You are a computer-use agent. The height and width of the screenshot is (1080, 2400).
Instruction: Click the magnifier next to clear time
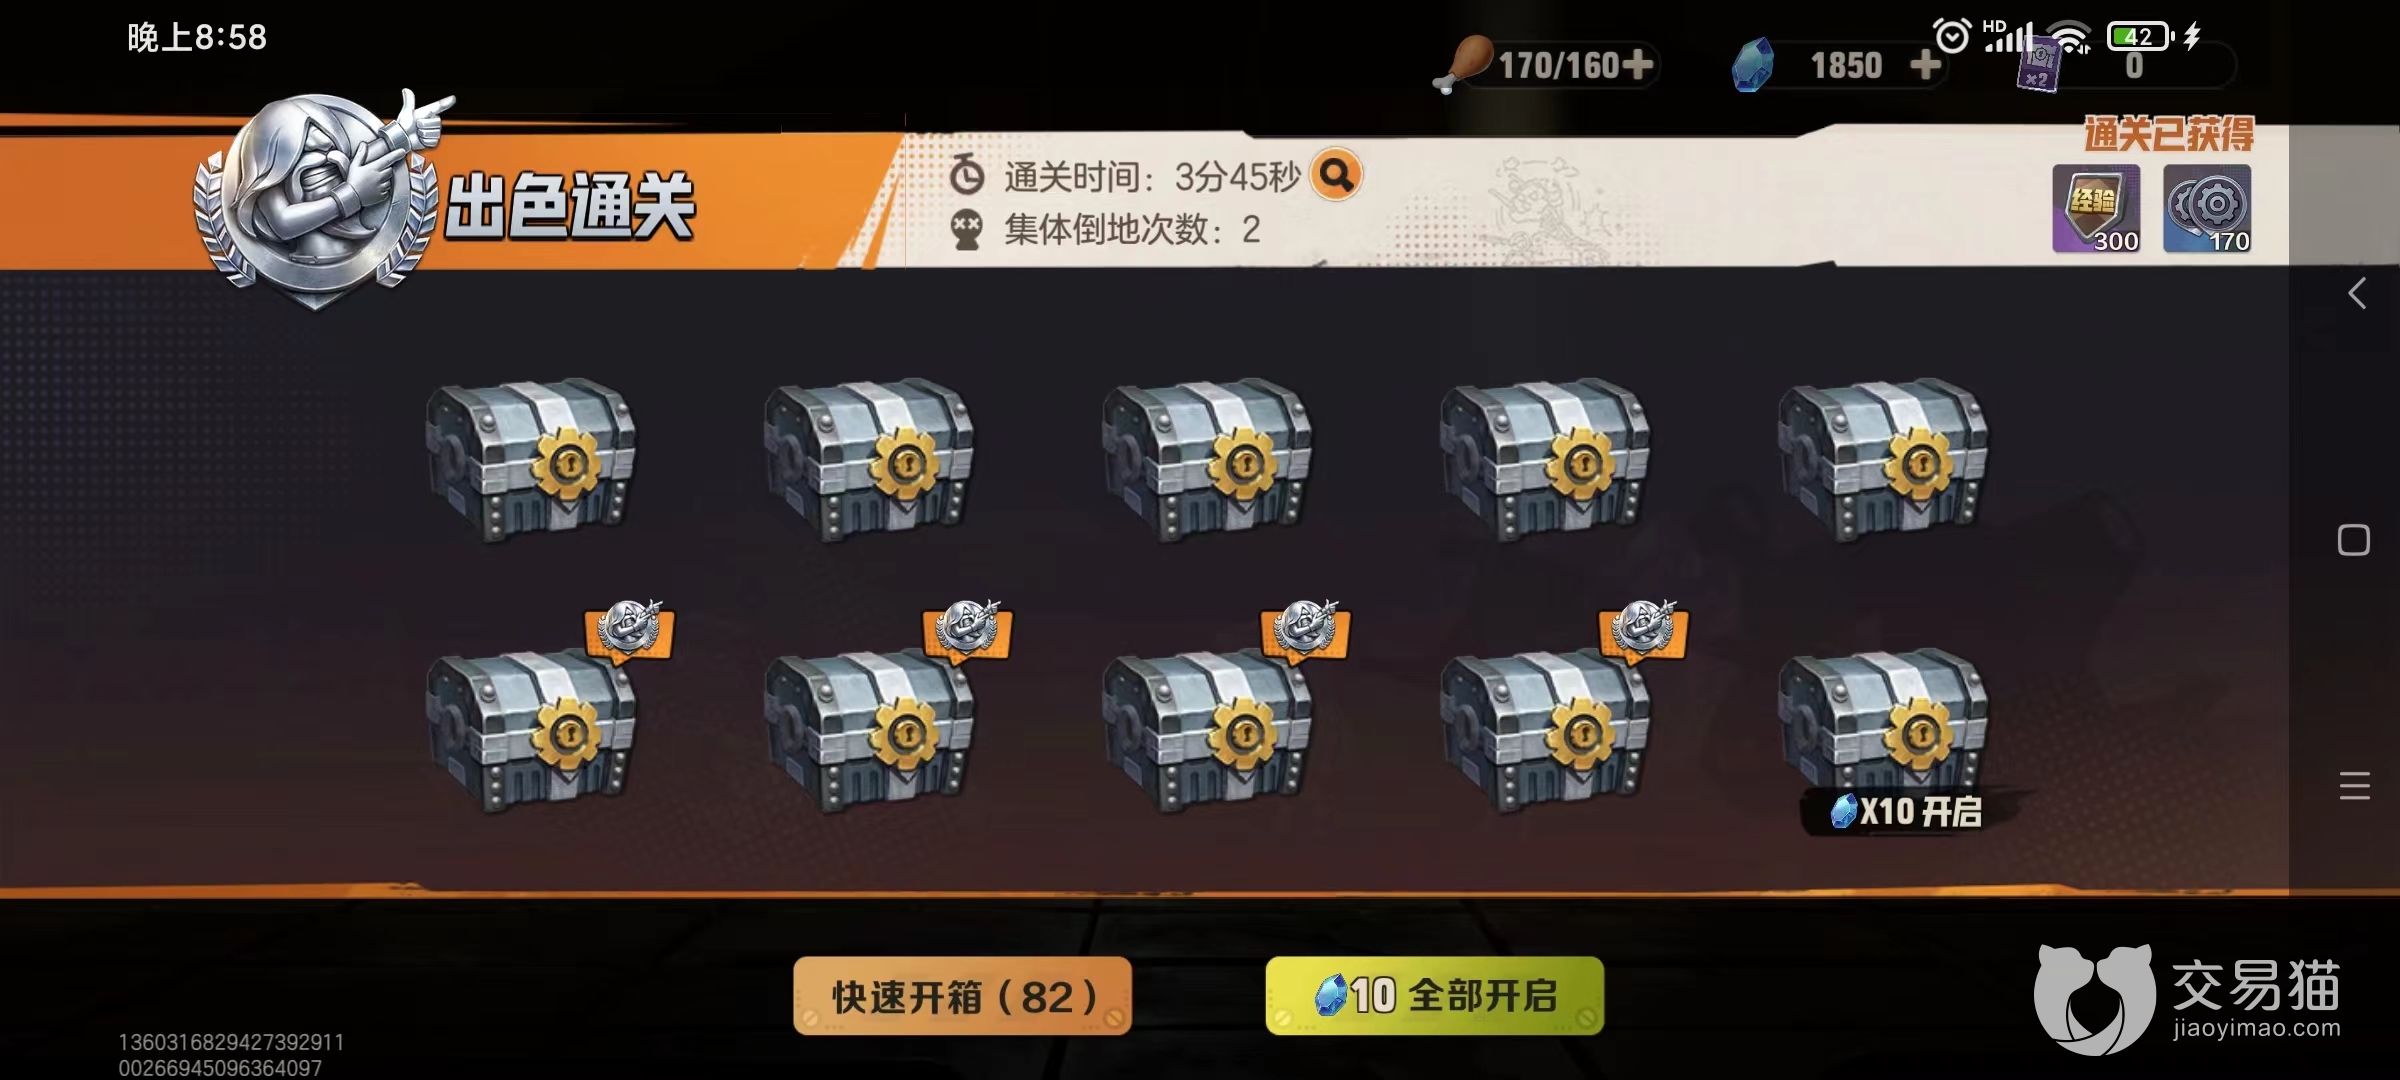pyautogui.click(x=1337, y=175)
